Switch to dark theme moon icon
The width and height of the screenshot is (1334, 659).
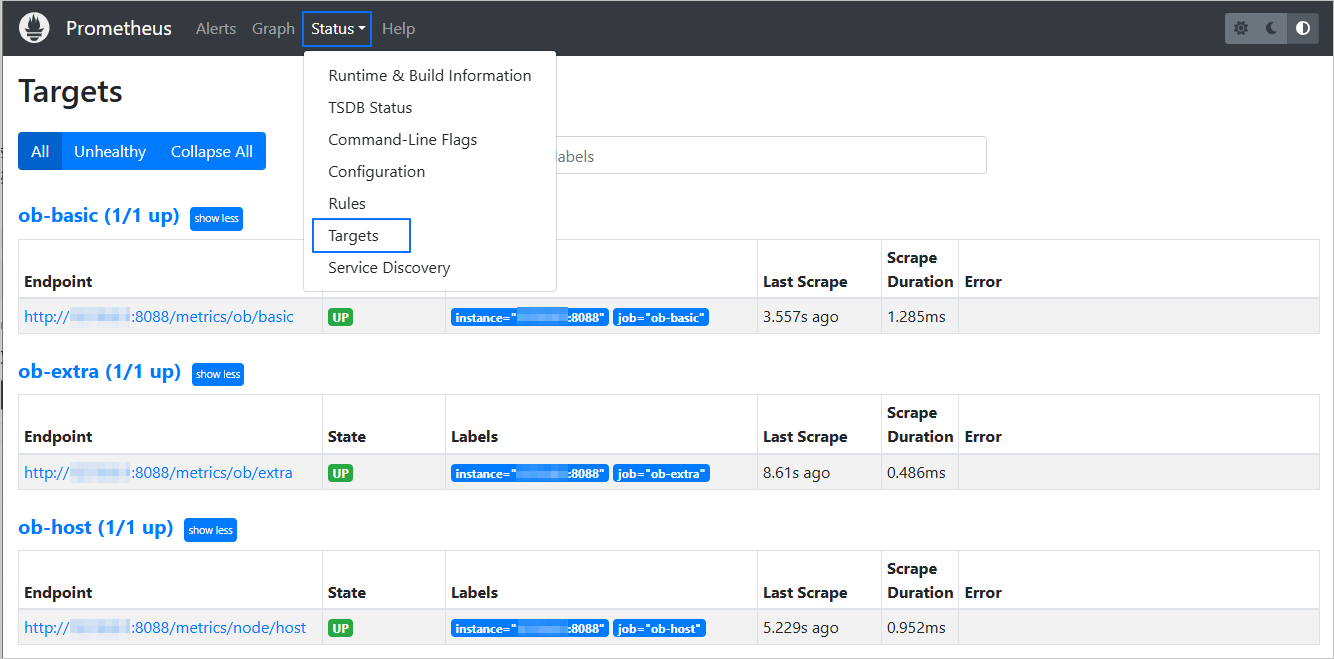pos(1271,28)
